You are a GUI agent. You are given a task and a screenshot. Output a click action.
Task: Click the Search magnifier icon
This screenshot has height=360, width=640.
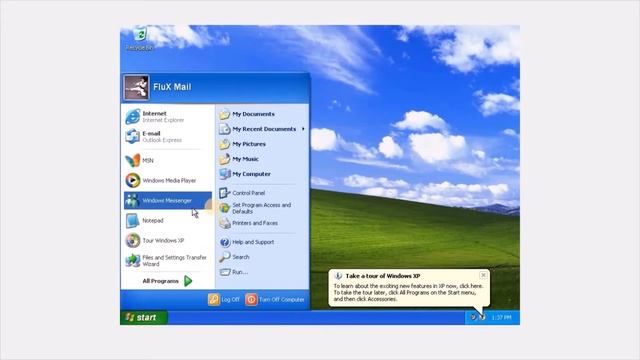coord(224,257)
